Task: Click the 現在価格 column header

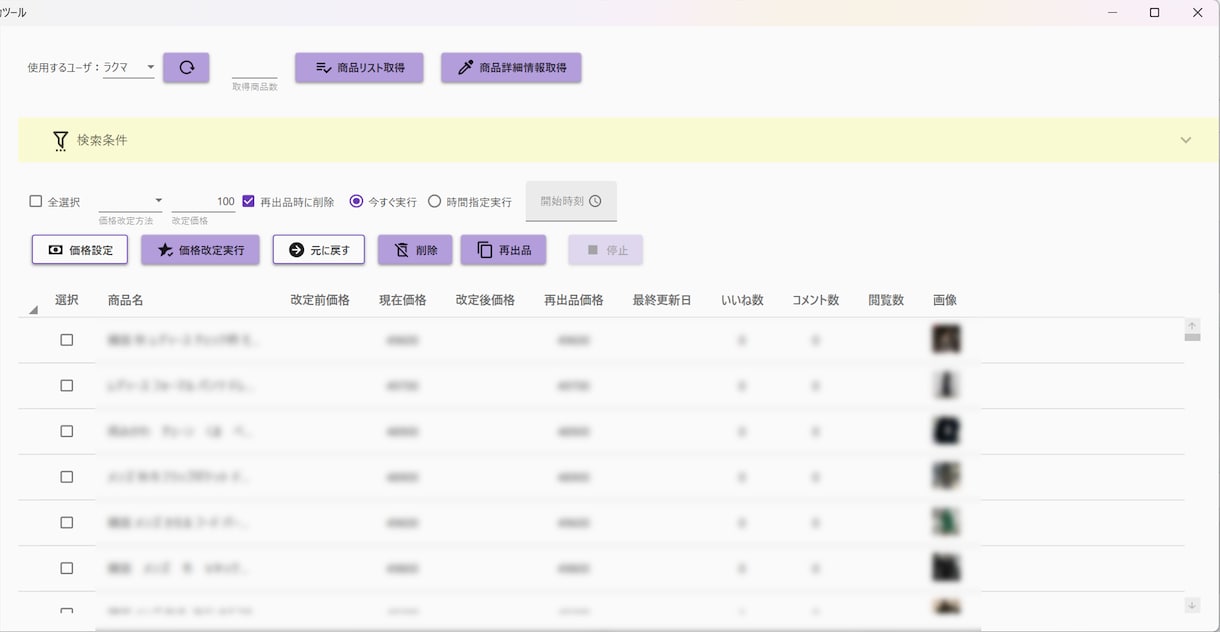Action: (403, 300)
